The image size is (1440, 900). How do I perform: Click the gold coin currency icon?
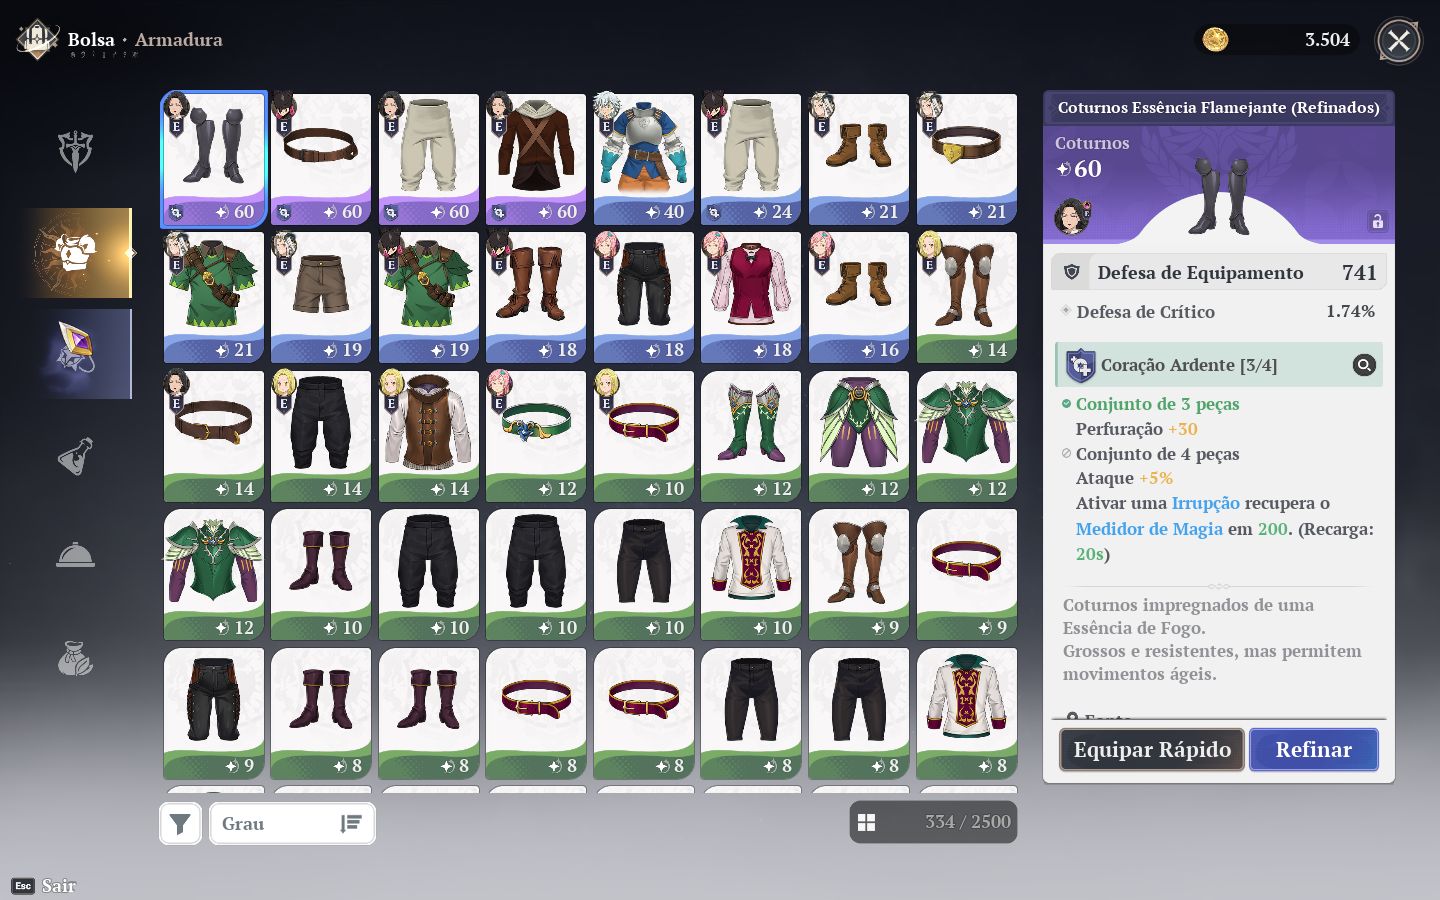[1215, 39]
